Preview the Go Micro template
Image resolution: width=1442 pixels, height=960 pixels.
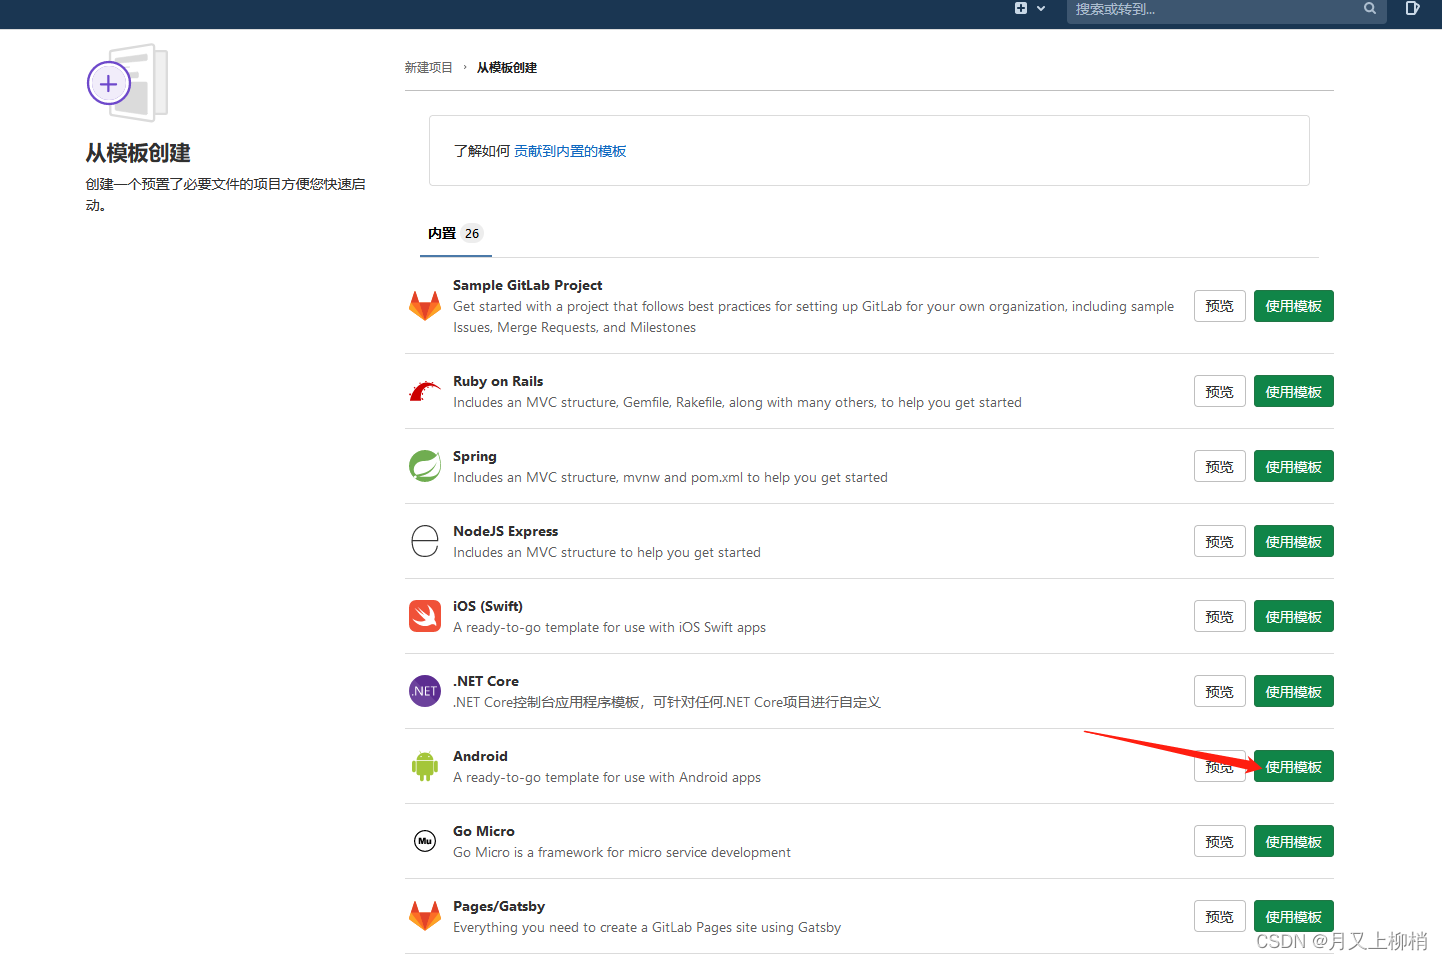coord(1220,842)
